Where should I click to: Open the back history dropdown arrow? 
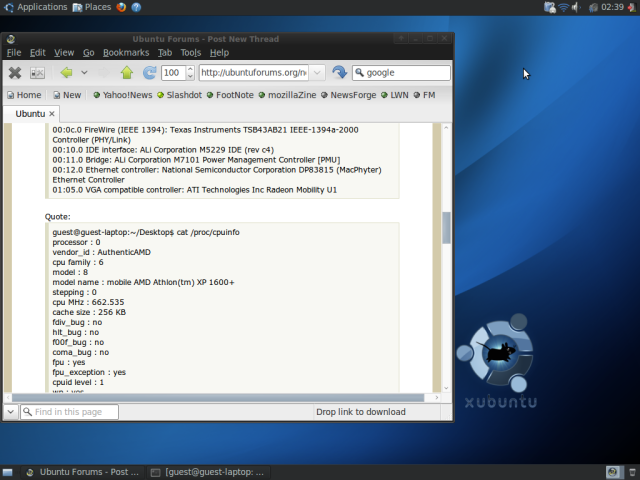pyautogui.click(x=84, y=73)
